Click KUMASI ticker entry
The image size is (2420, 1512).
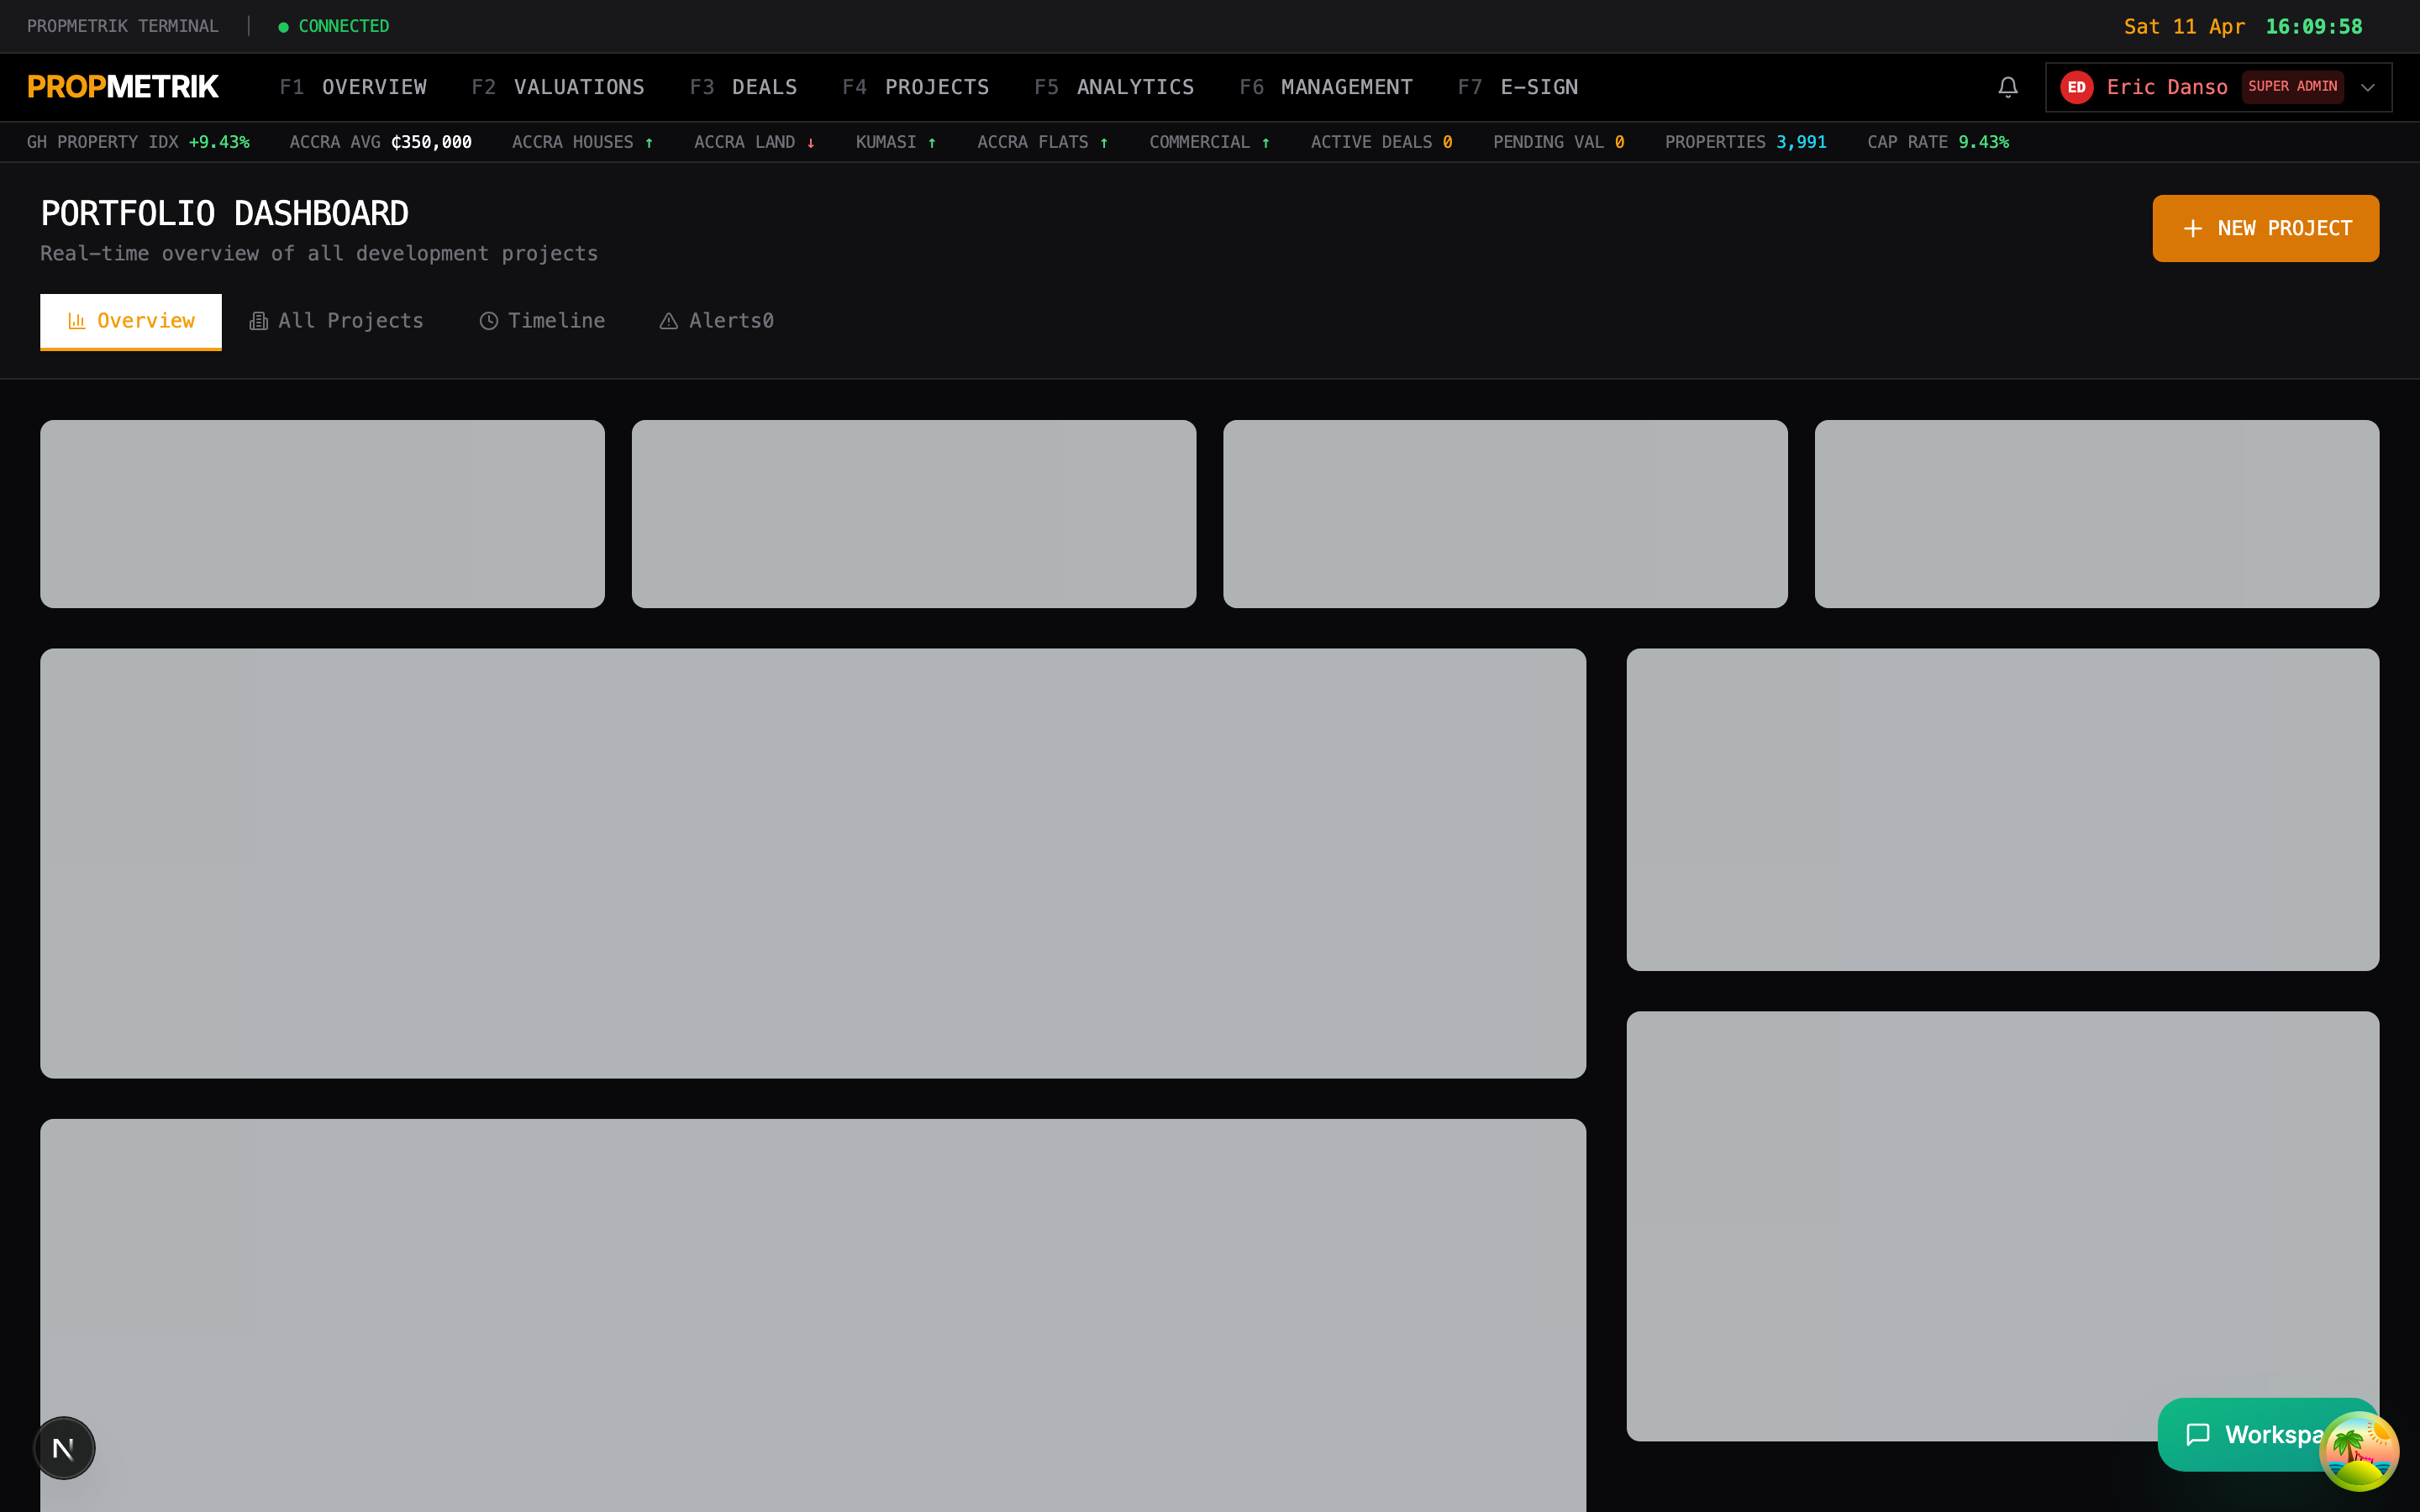(x=896, y=142)
